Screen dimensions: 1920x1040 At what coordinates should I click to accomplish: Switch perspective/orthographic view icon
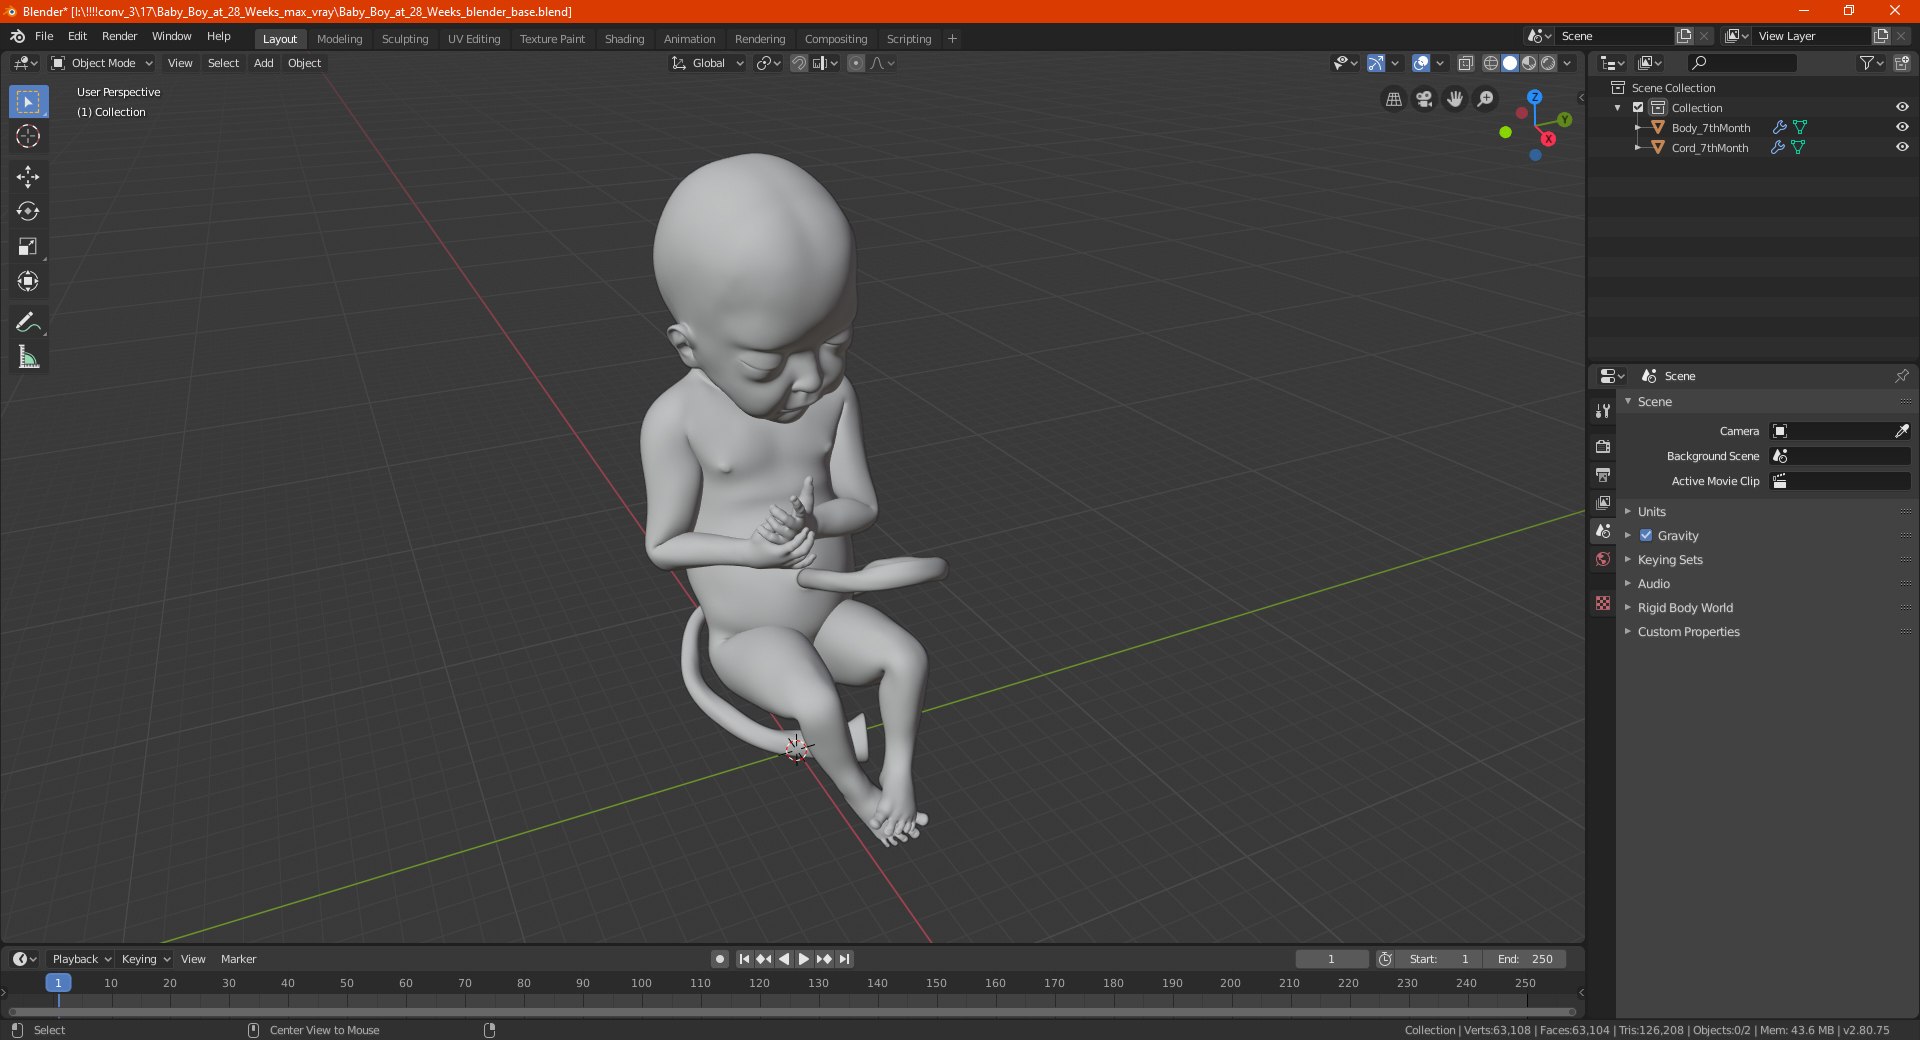point(1393,99)
